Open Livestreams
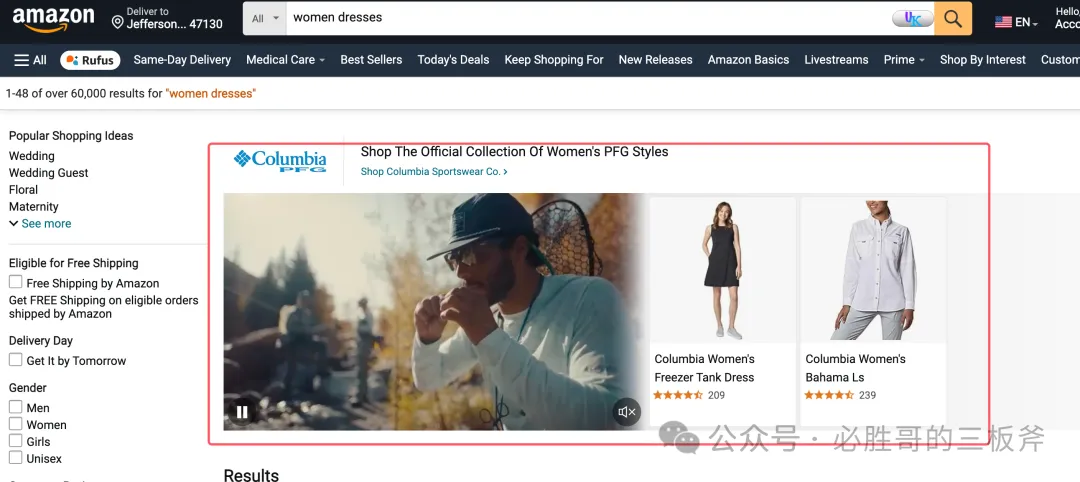The image size is (1080, 482). (x=836, y=60)
